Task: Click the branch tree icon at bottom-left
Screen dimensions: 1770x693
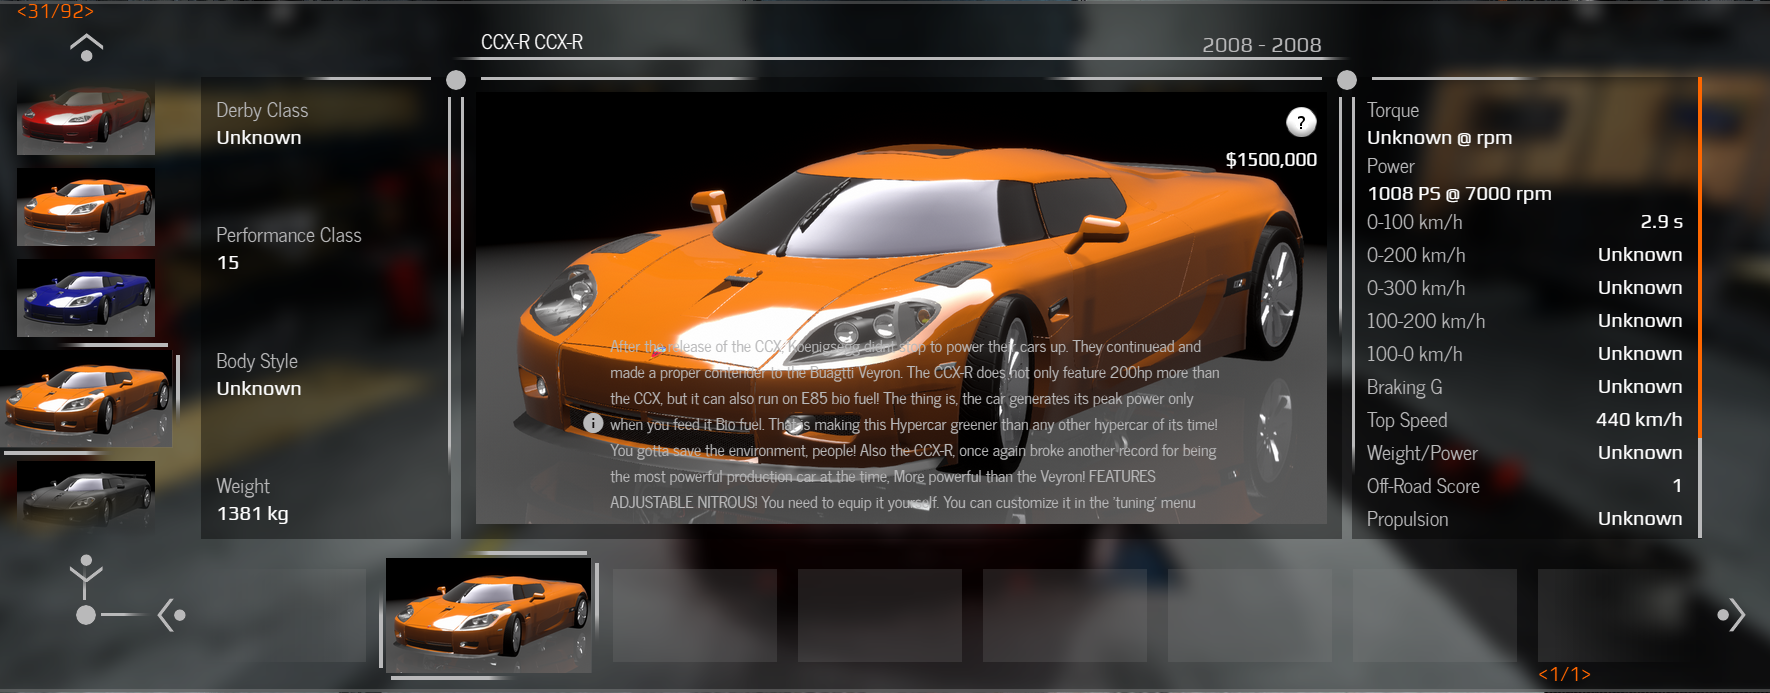Action: point(86,590)
